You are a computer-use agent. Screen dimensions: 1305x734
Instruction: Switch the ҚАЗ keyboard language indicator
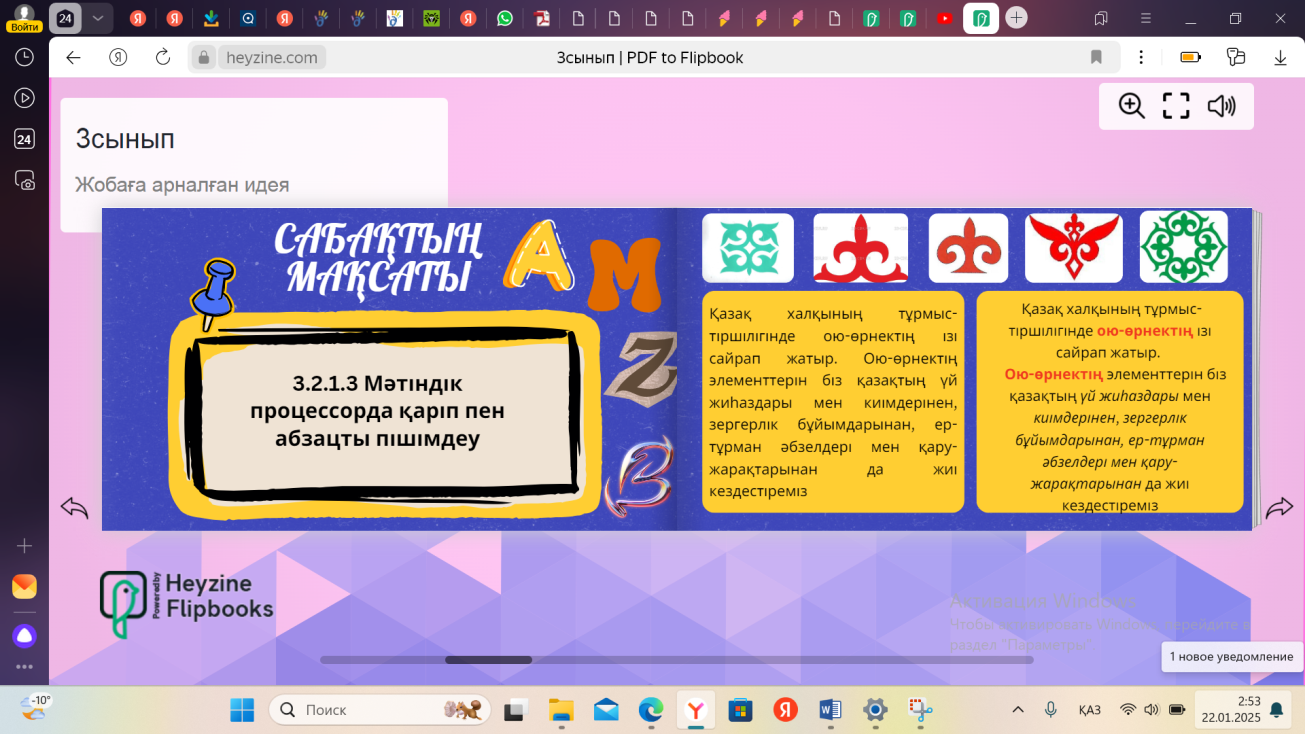coord(1090,710)
